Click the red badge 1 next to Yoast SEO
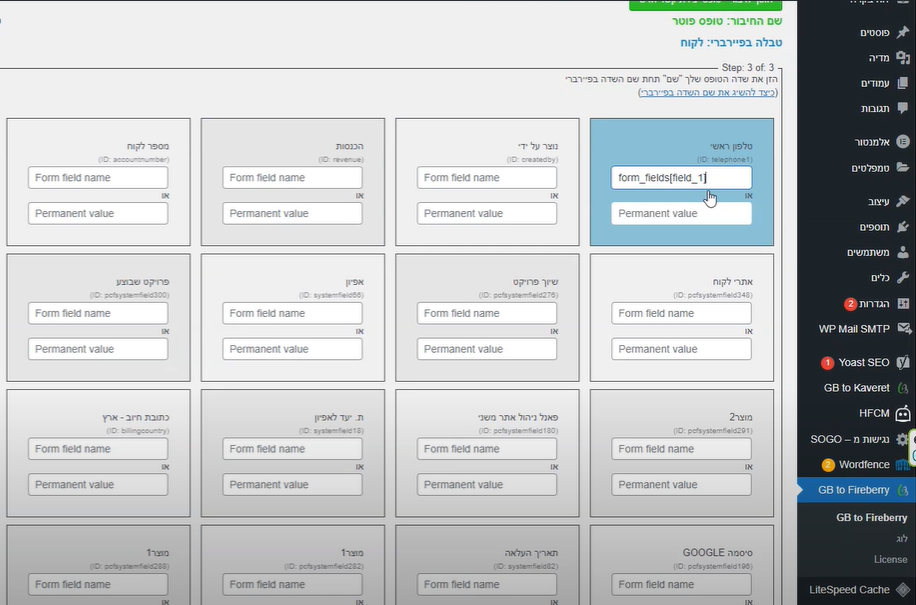The width and height of the screenshot is (916, 605). (827, 363)
